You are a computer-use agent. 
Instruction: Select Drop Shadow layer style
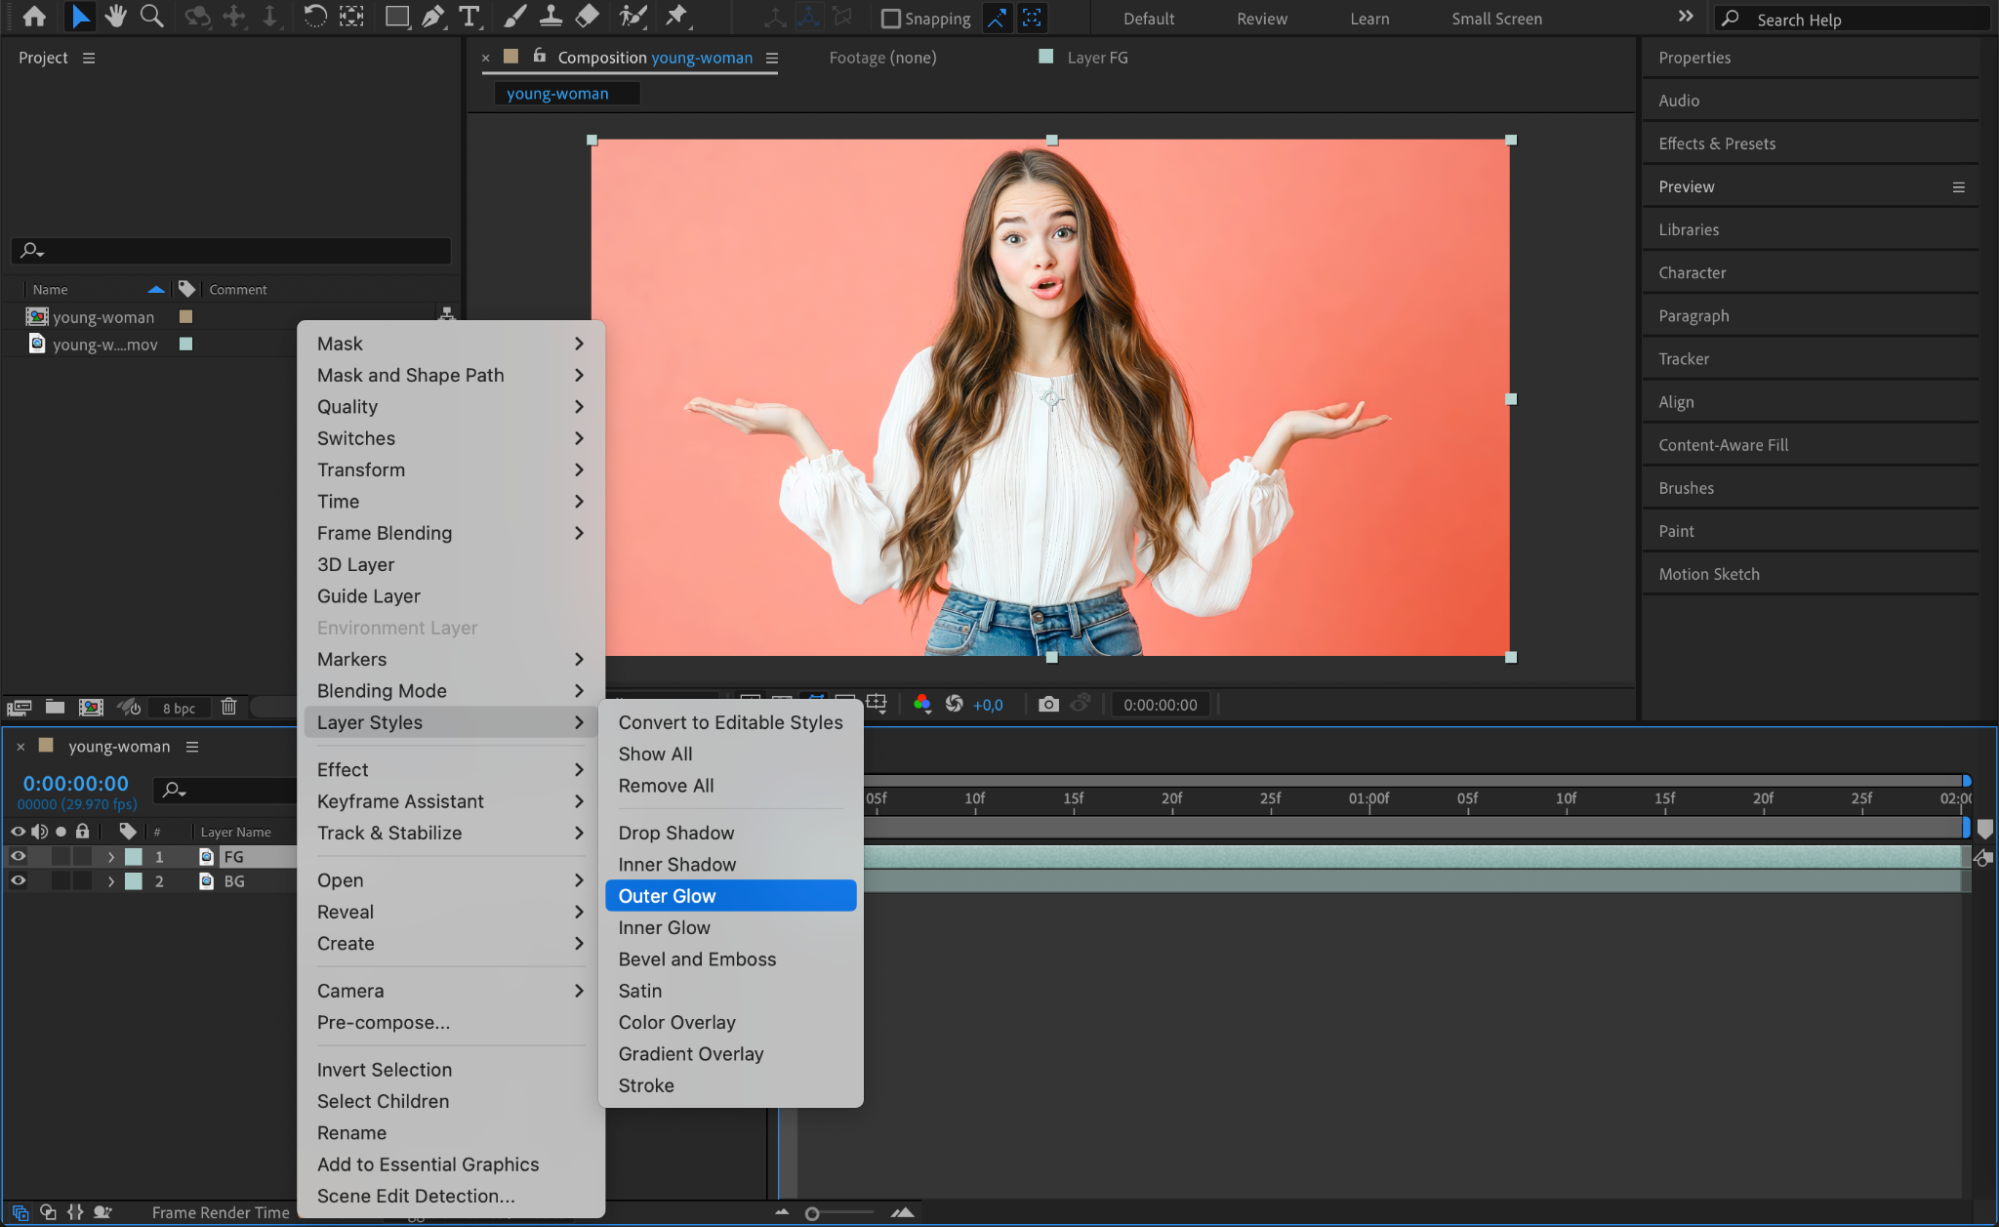pyautogui.click(x=676, y=833)
